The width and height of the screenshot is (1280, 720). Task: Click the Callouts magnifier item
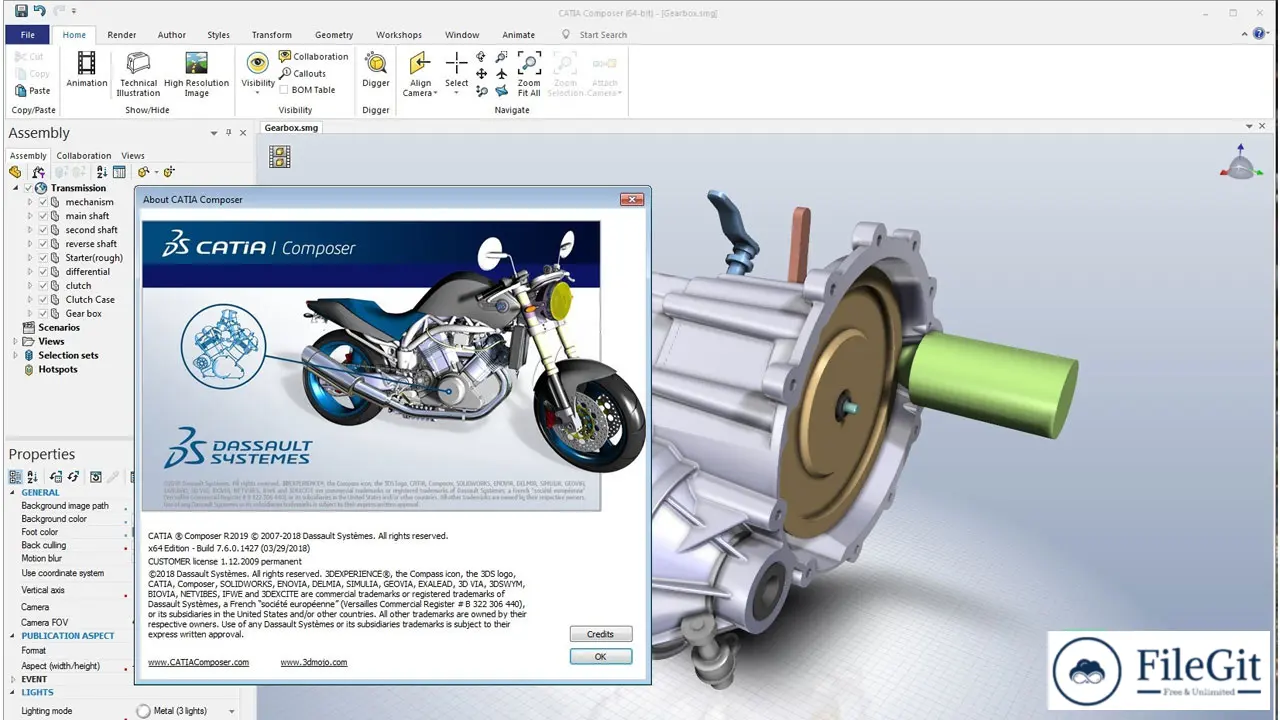303,73
